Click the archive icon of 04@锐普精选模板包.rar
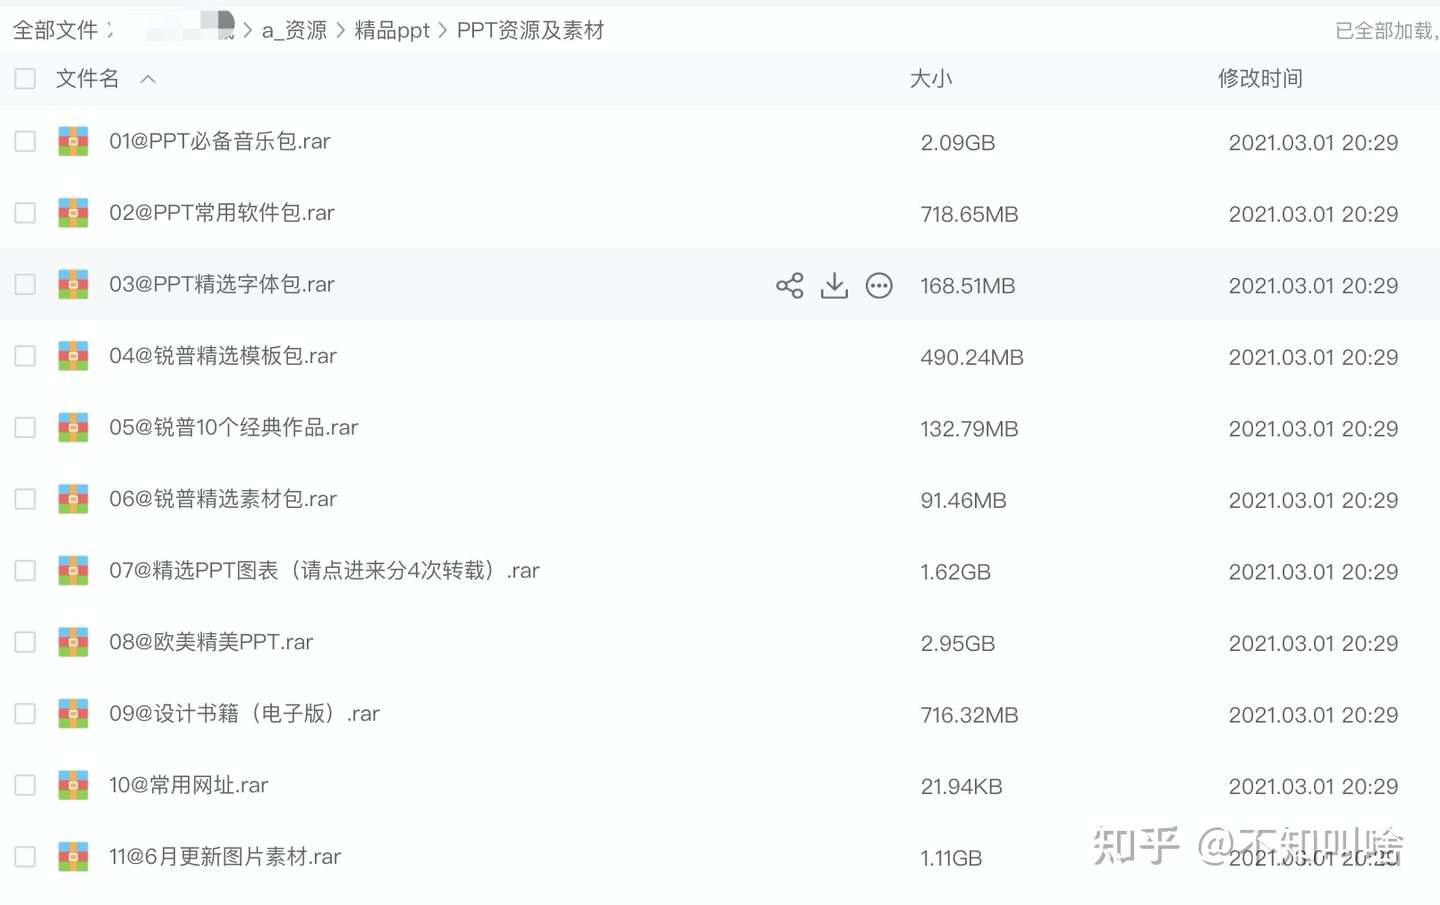Screen dimensions: 1440x905 (73, 356)
